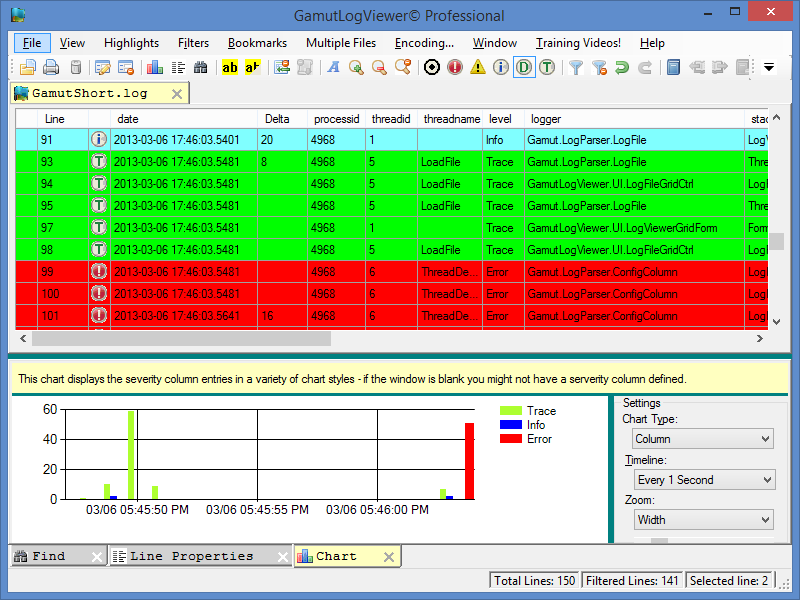
Task: Click the zoom in magnifier with green plus
Action: point(356,67)
